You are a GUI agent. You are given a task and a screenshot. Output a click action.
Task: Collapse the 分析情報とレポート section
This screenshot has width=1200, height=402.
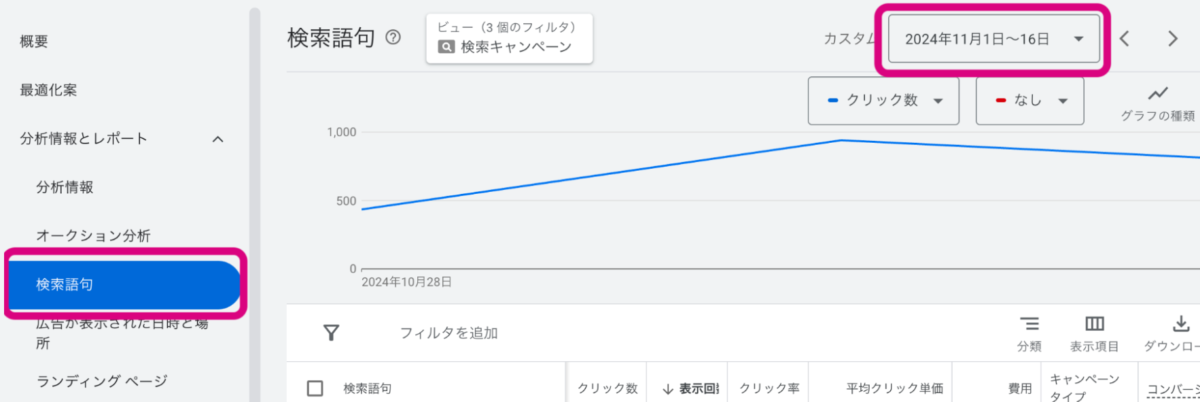click(218, 139)
